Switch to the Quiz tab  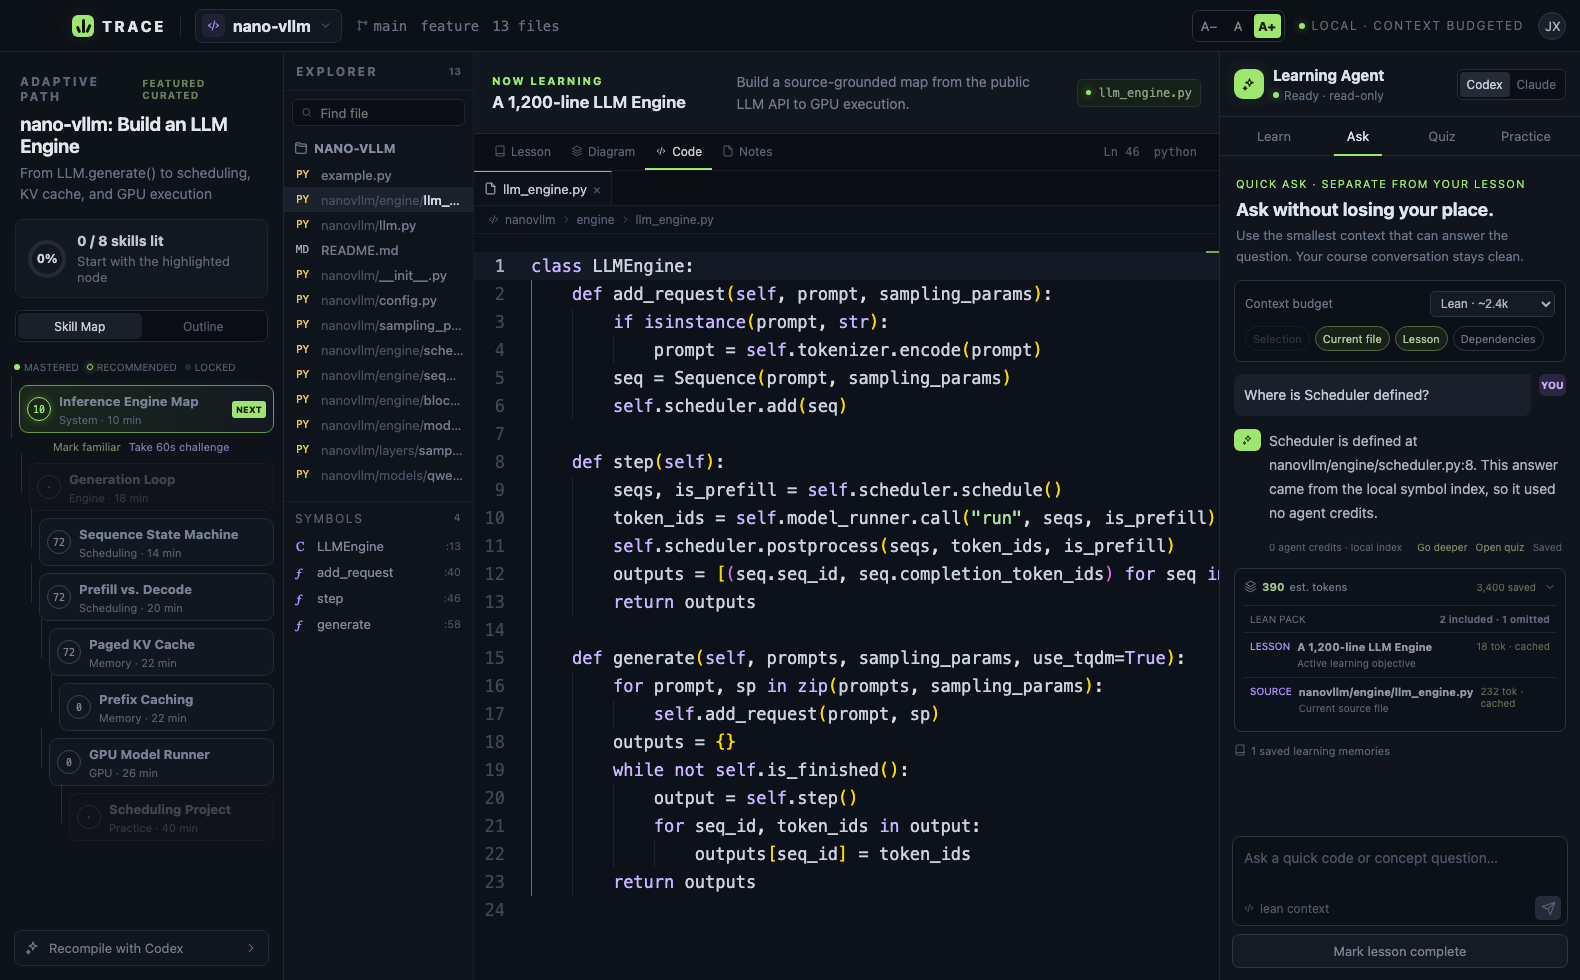[1442, 137]
